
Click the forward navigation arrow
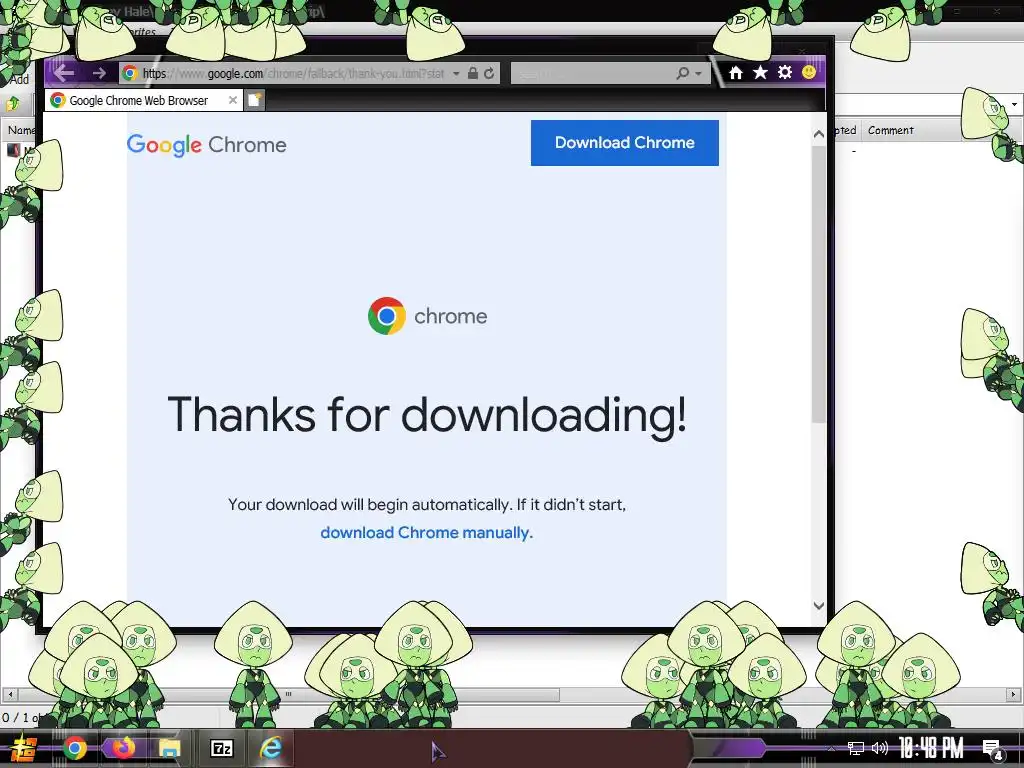[x=99, y=73]
